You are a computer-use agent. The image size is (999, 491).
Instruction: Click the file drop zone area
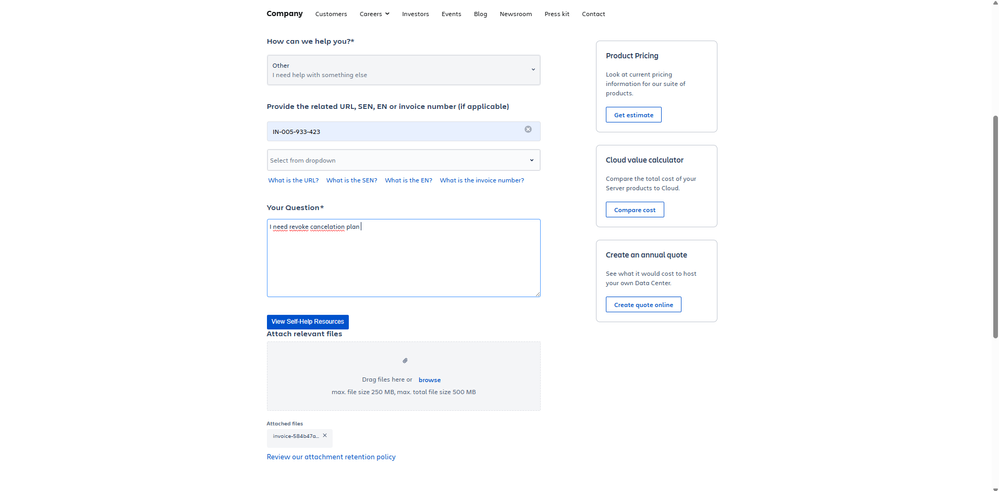[403, 376]
